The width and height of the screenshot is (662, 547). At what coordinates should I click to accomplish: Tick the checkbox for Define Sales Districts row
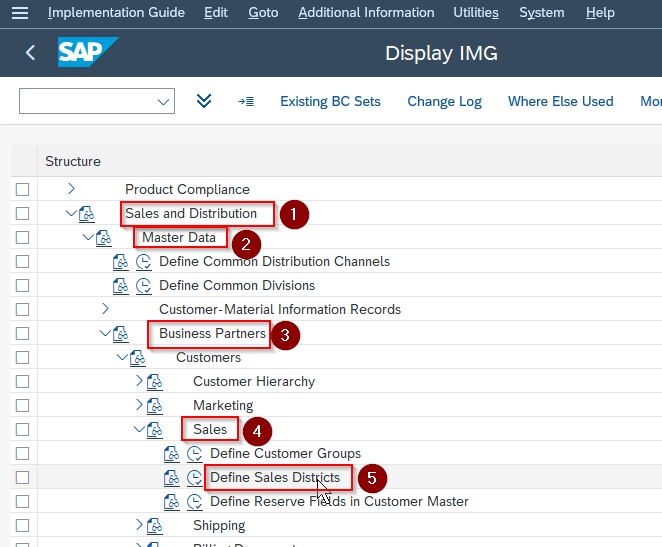[22, 478]
